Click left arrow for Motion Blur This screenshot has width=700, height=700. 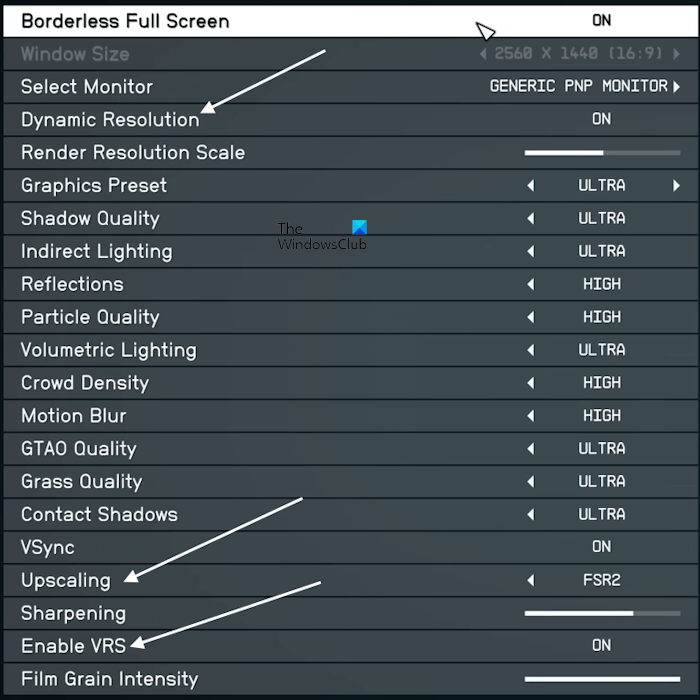point(531,416)
